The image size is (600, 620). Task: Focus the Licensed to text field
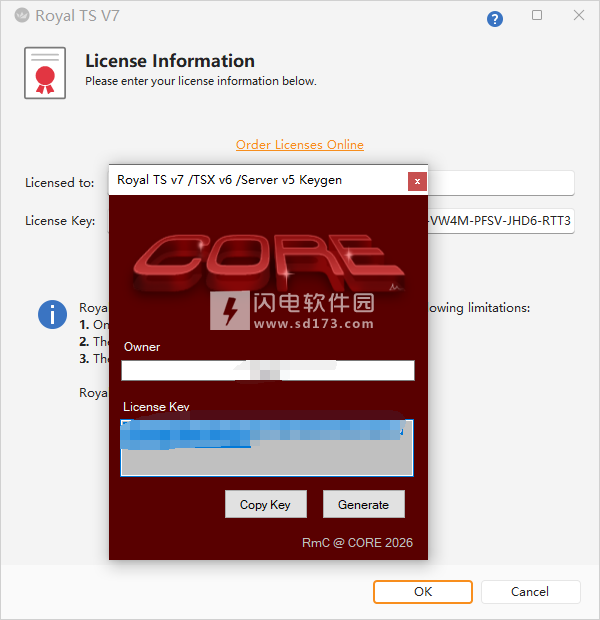500,183
